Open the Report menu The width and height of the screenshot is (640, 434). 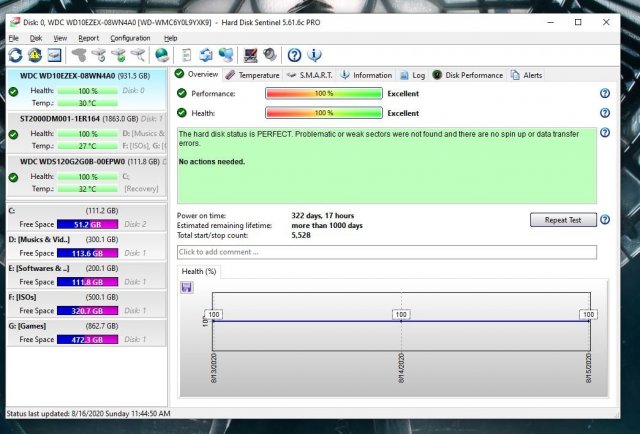pos(89,38)
